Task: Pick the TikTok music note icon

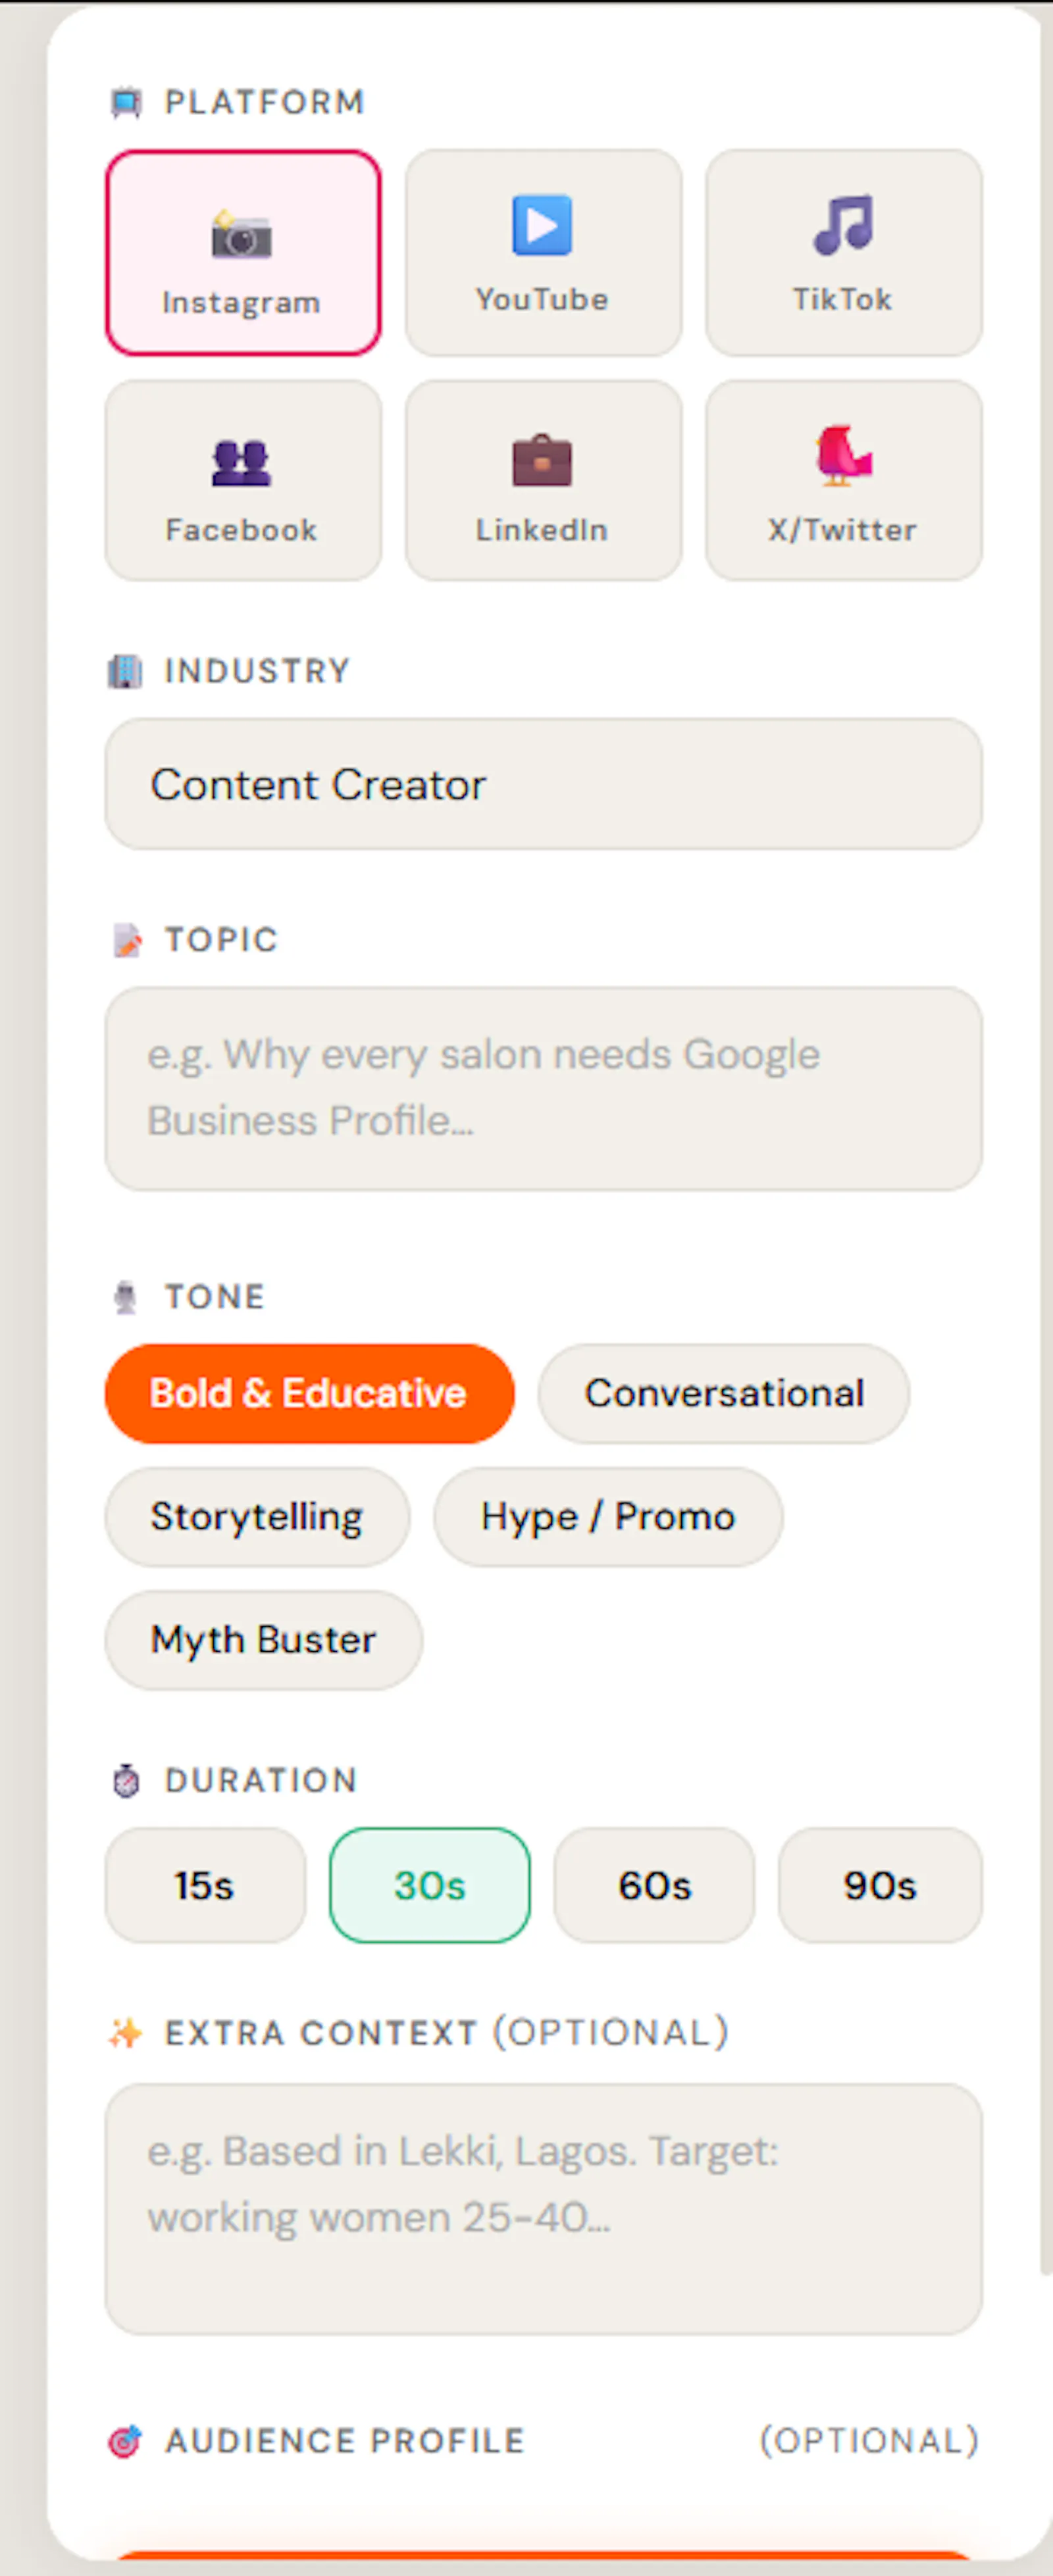Action: point(843,225)
